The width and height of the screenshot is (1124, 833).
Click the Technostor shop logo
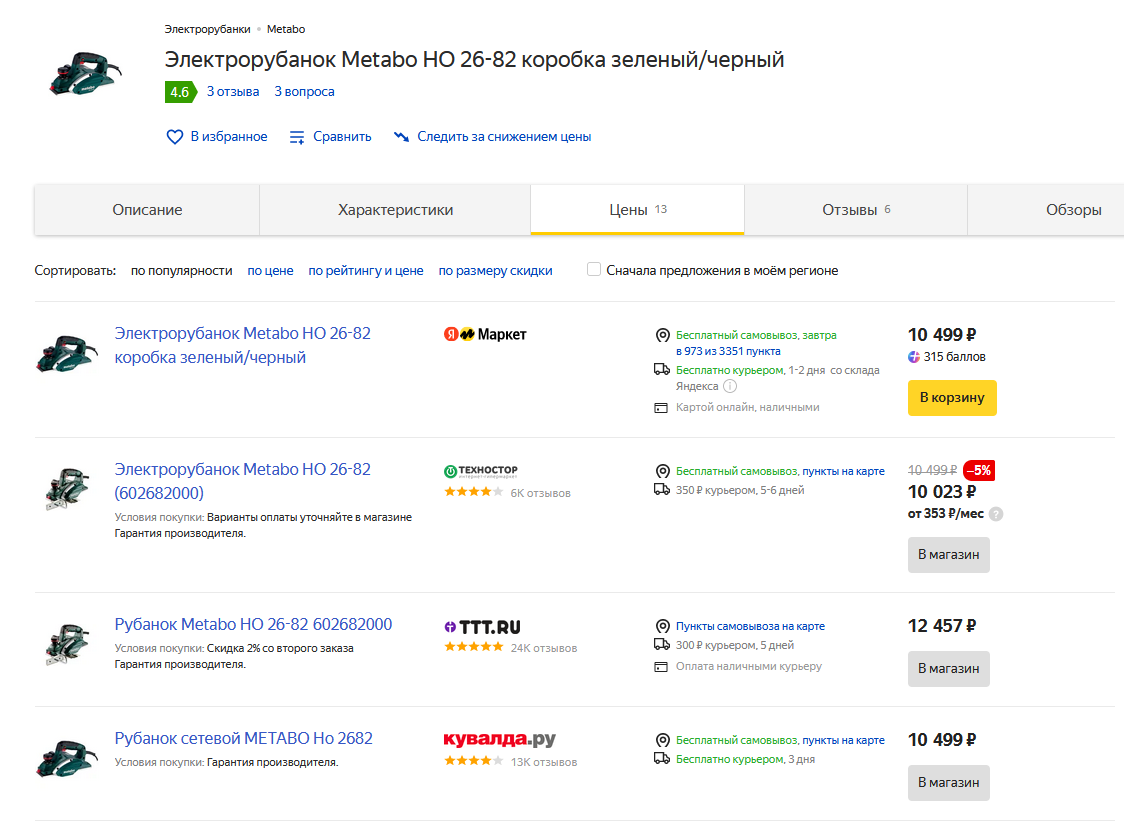pos(481,470)
